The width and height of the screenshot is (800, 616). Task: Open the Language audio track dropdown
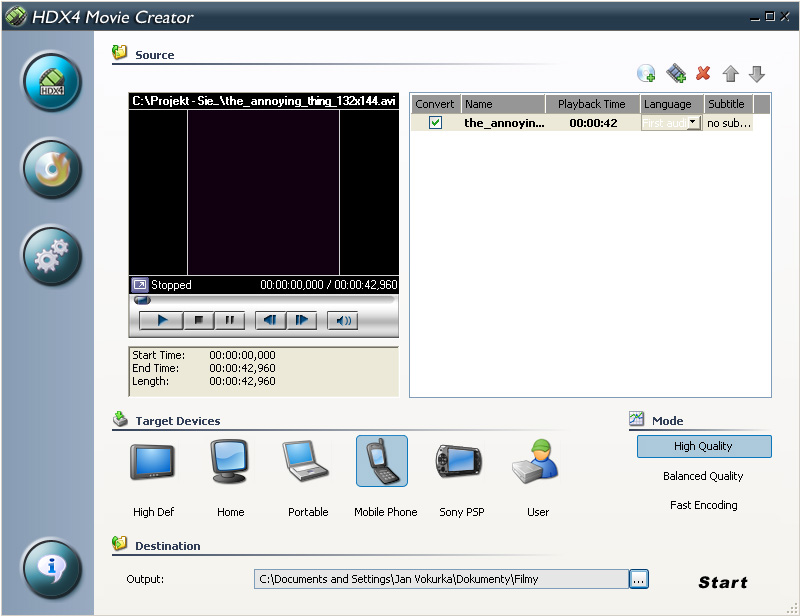(x=693, y=123)
